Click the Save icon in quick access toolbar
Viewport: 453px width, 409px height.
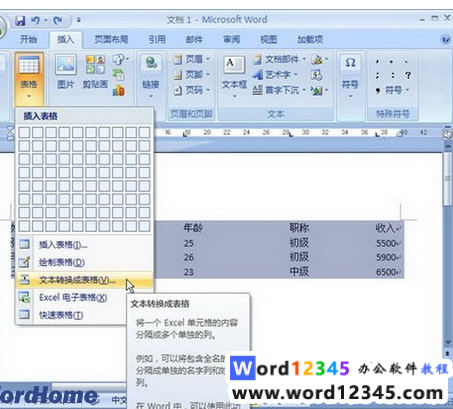point(20,21)
